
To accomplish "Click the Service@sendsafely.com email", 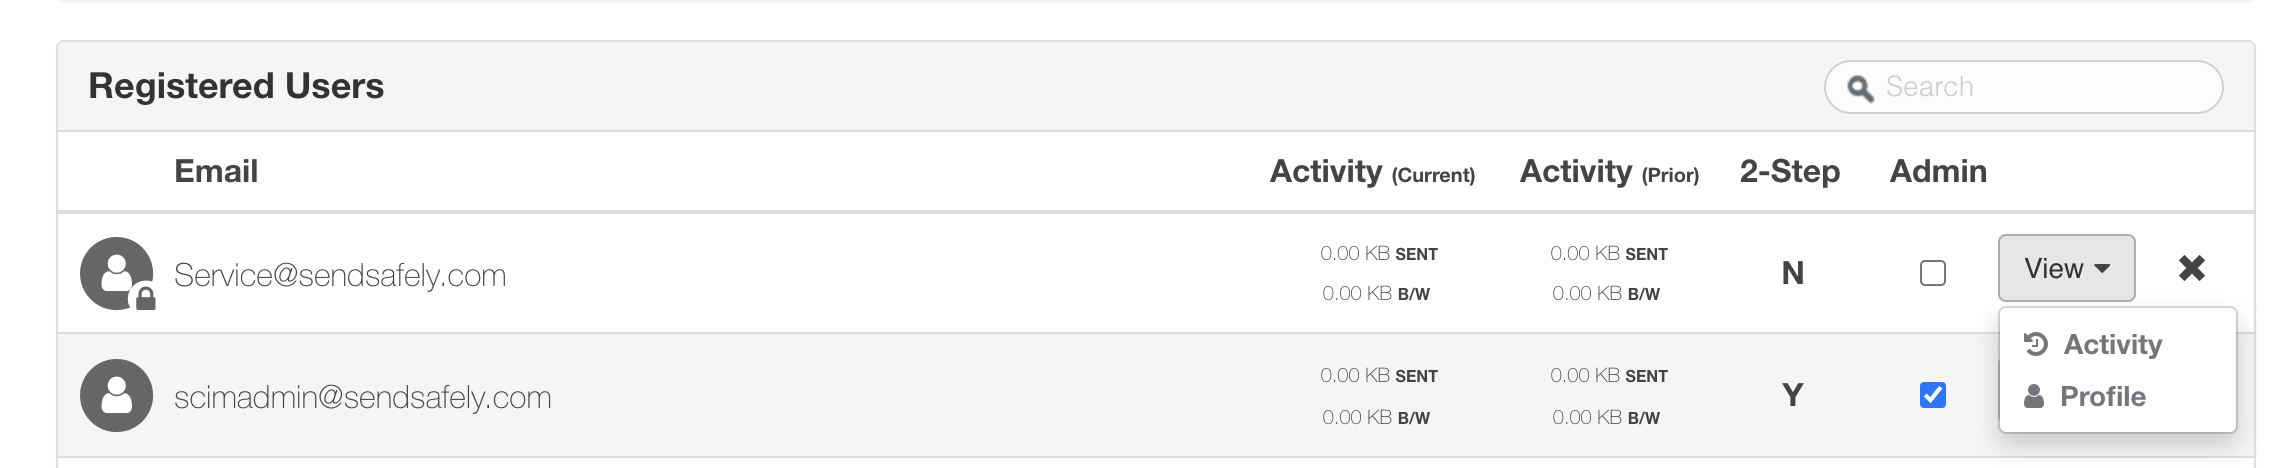I will tap(340, 275).
